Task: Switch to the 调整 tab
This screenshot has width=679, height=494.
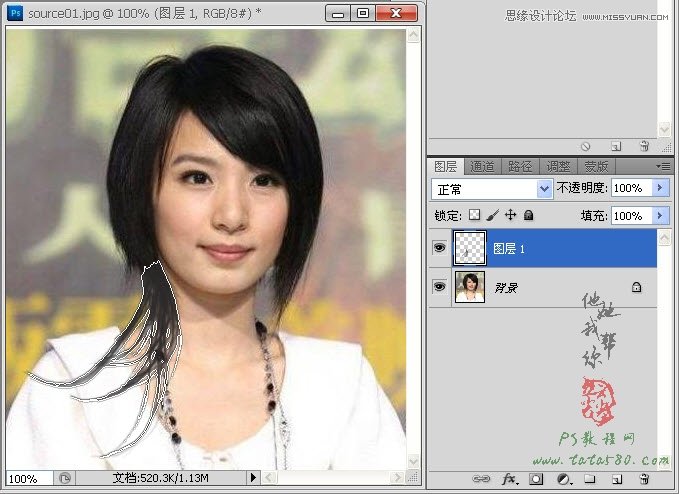Action: [558, 166]
